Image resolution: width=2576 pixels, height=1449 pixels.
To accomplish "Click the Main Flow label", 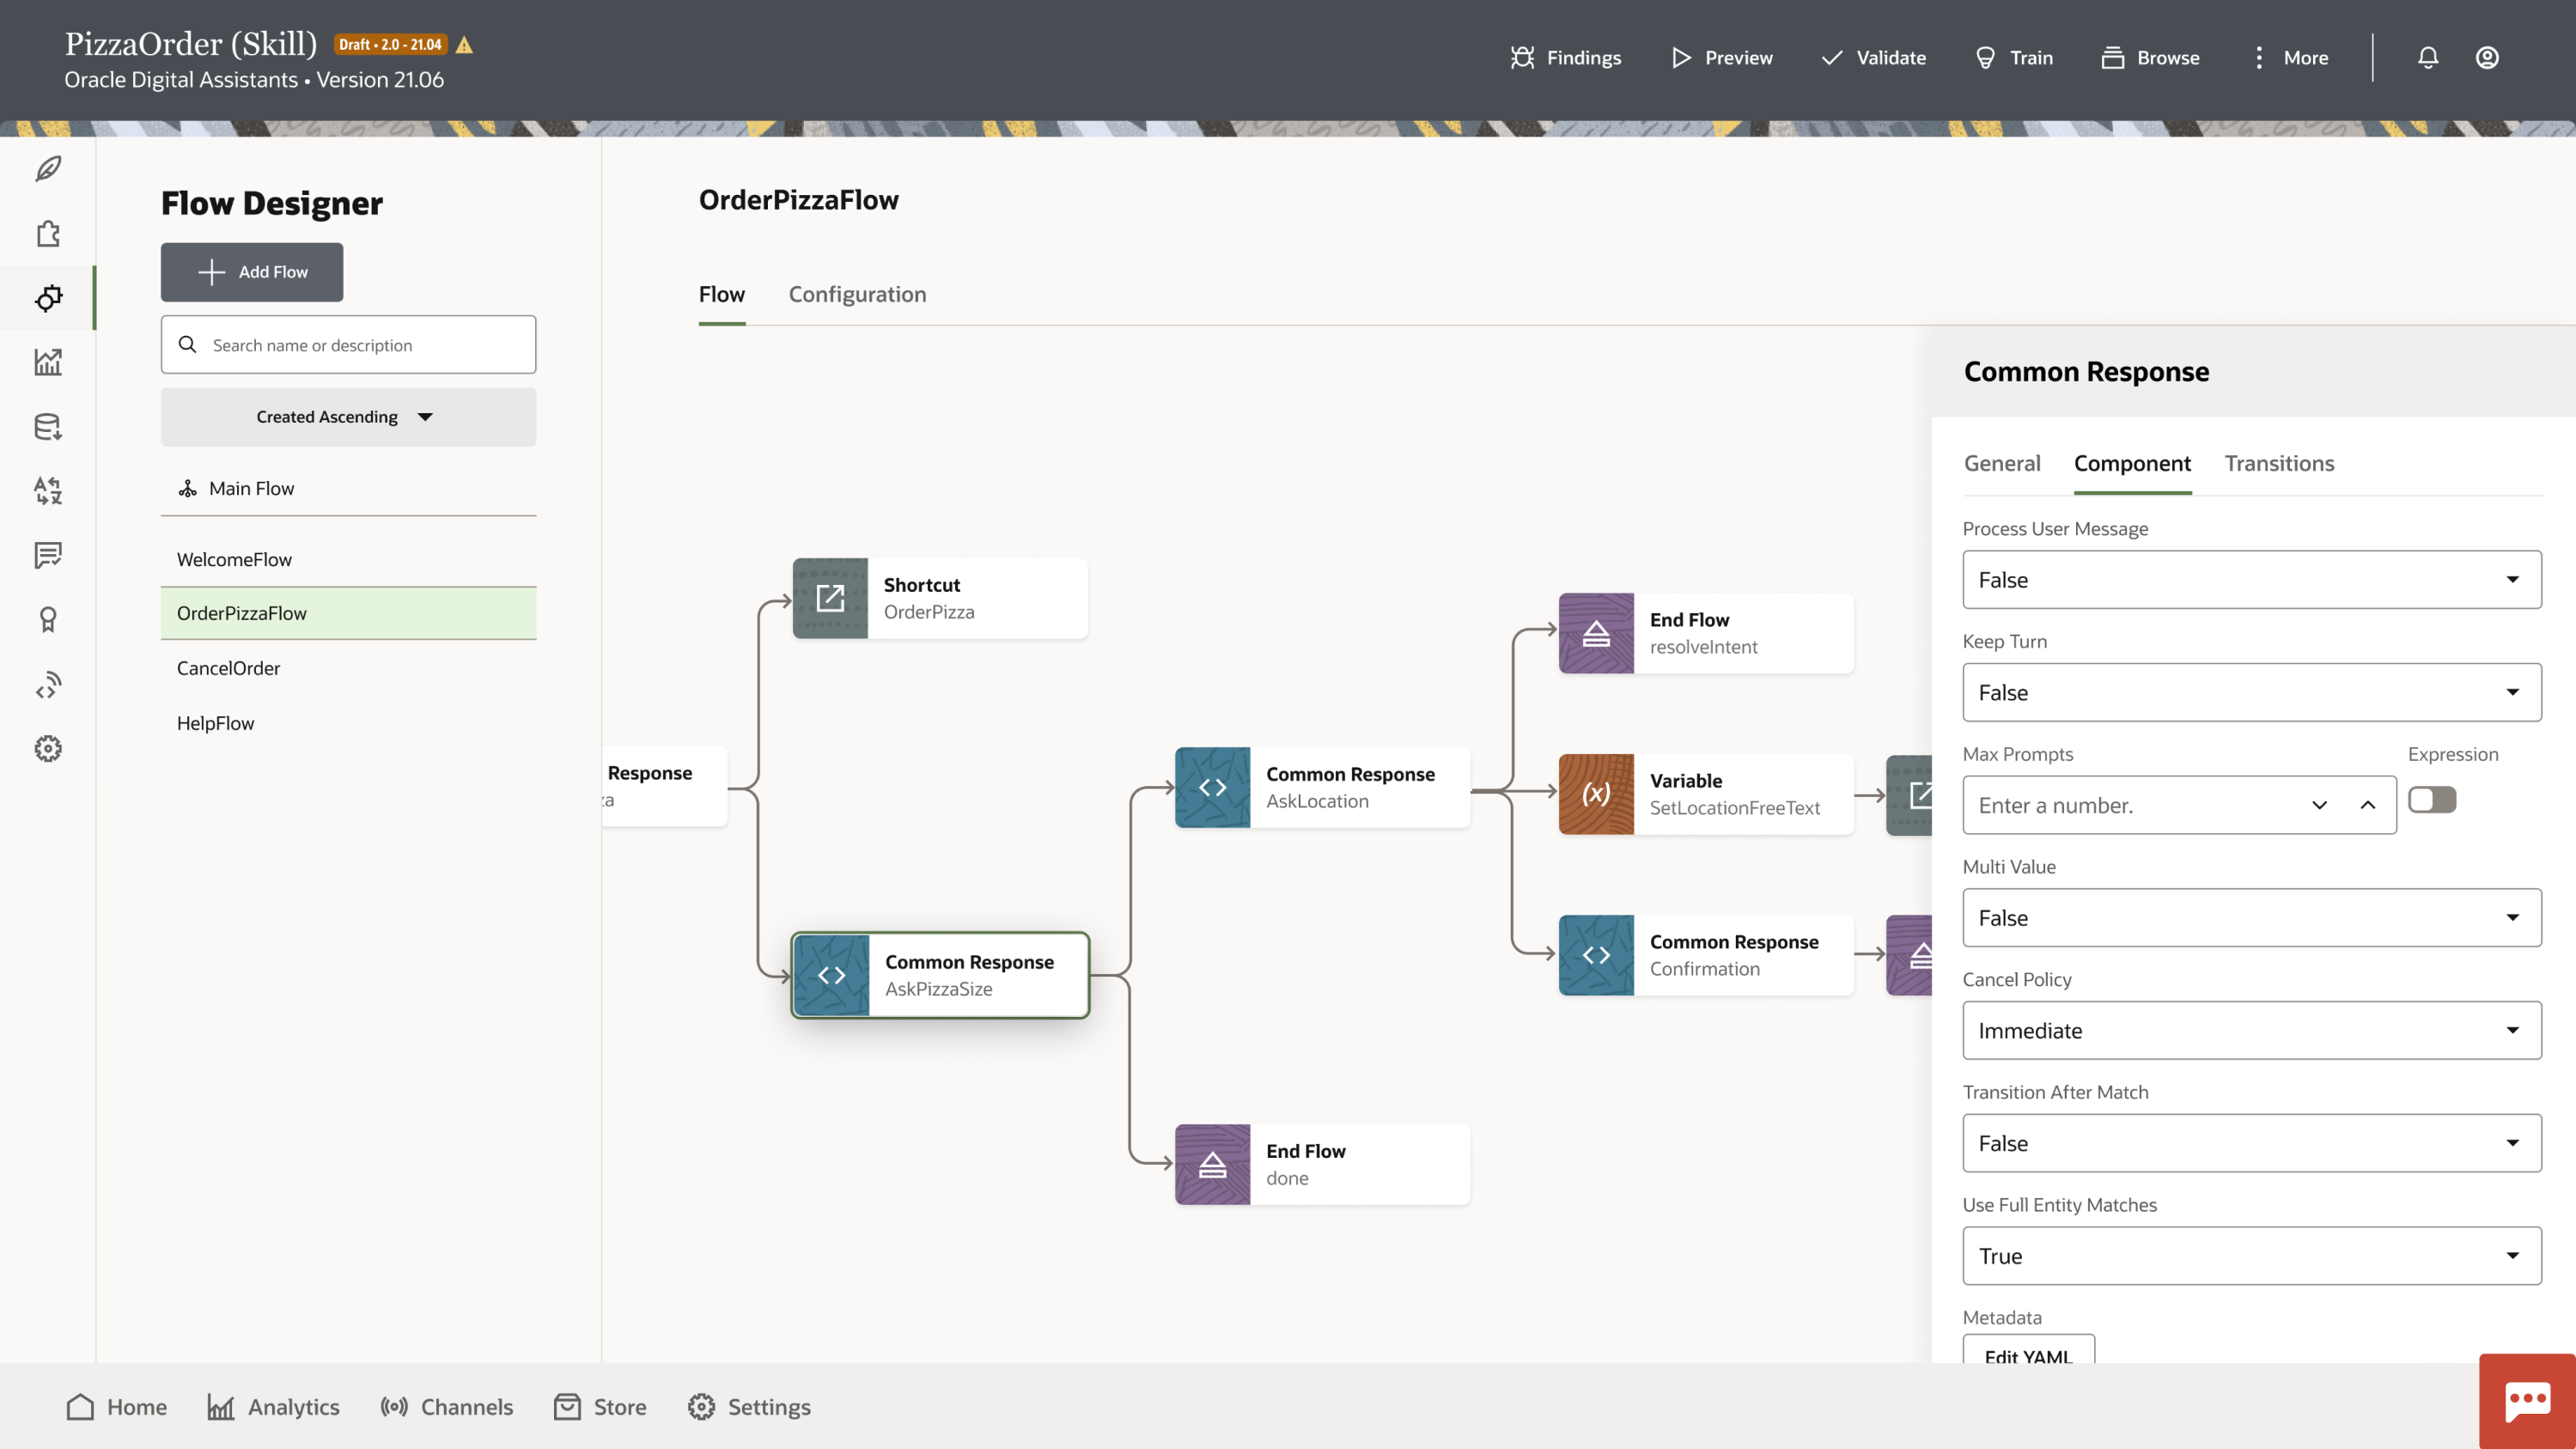I will click(252, 489).
